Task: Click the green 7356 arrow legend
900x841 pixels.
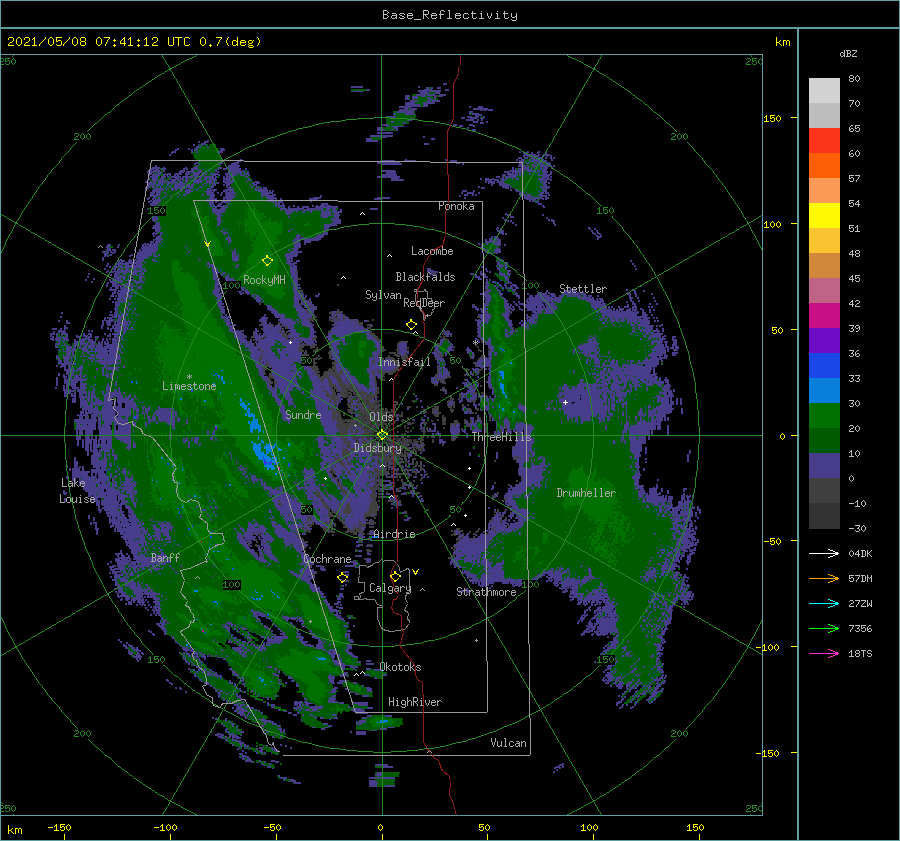Action: [824, 629]
